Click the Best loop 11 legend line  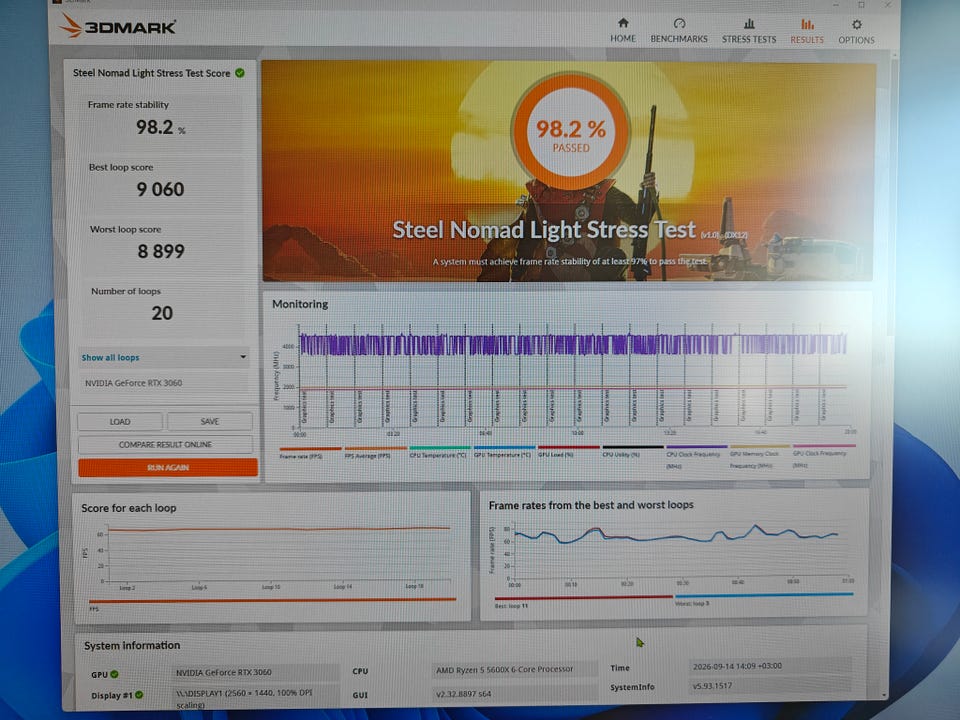583,598
